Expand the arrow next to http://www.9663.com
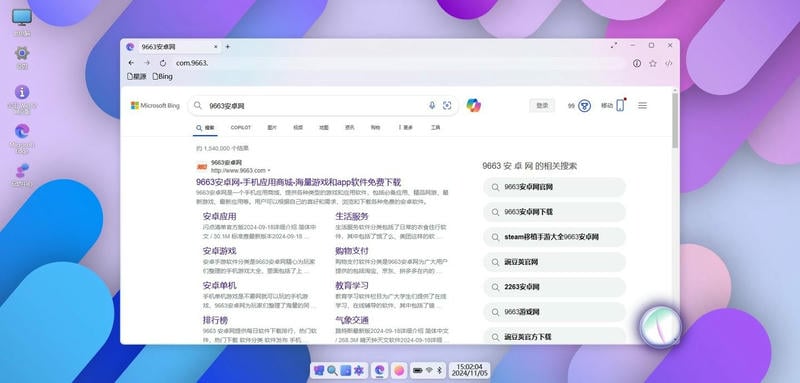Image resolution: width=800 pixels, height=383 pixels. pyautogui.click(x=269, y=170)
